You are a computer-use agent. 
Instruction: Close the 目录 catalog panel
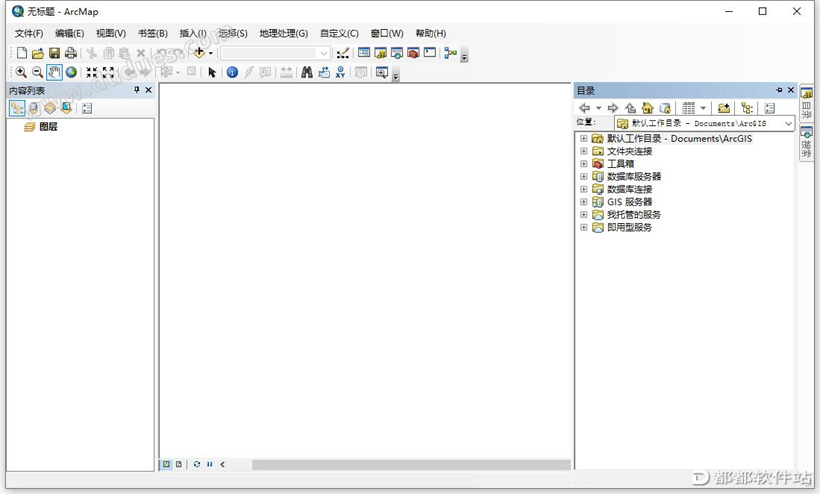click(791, 90)
